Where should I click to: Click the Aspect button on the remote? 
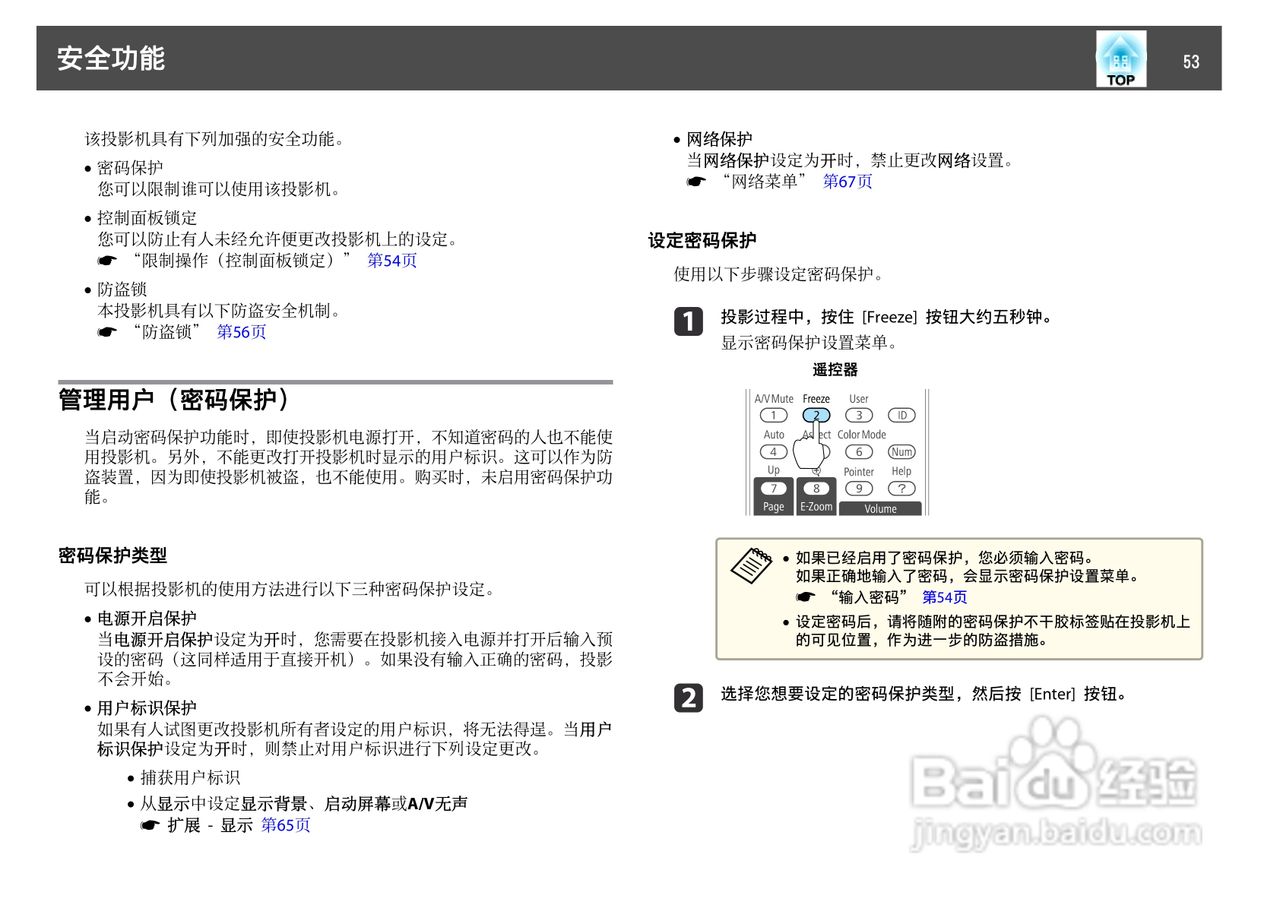pos(817,451)
